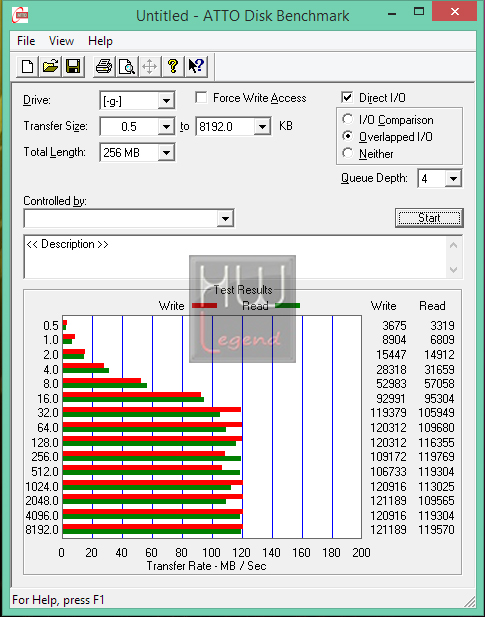
Task: Click inside the Description text box
Action: click(235, 257)
